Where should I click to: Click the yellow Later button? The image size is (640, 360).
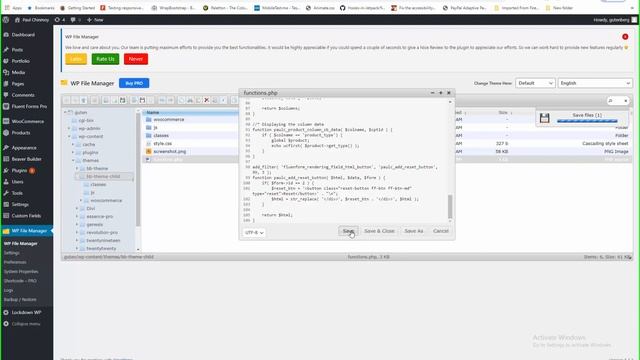pos(76,59)
